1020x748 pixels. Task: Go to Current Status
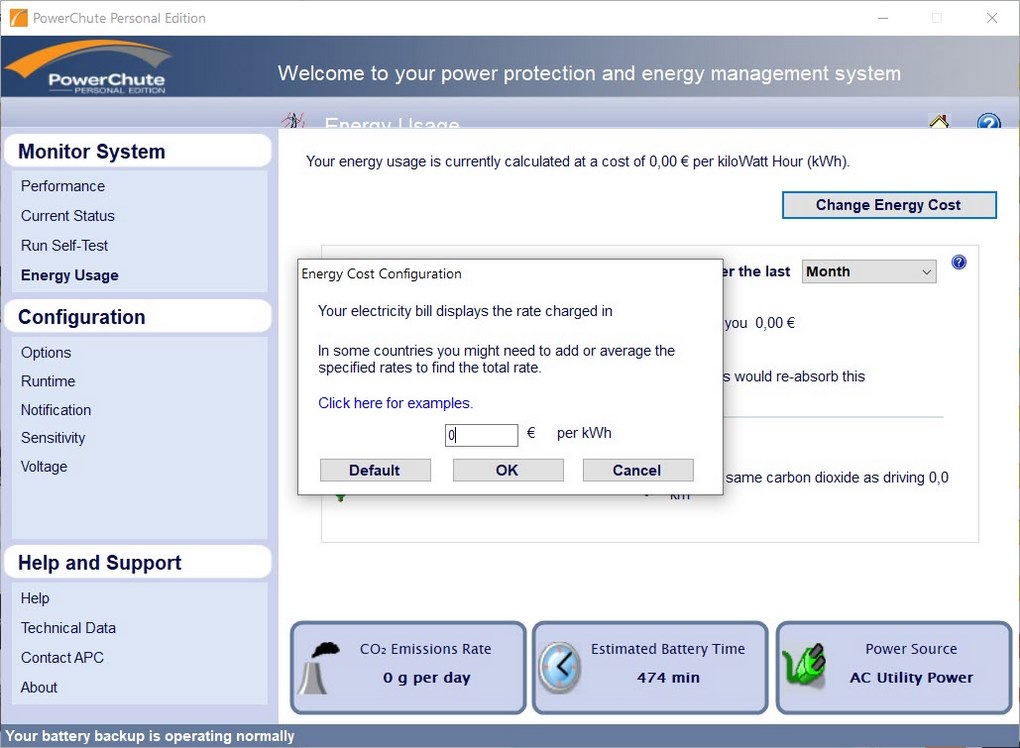[x=68, y=216]
